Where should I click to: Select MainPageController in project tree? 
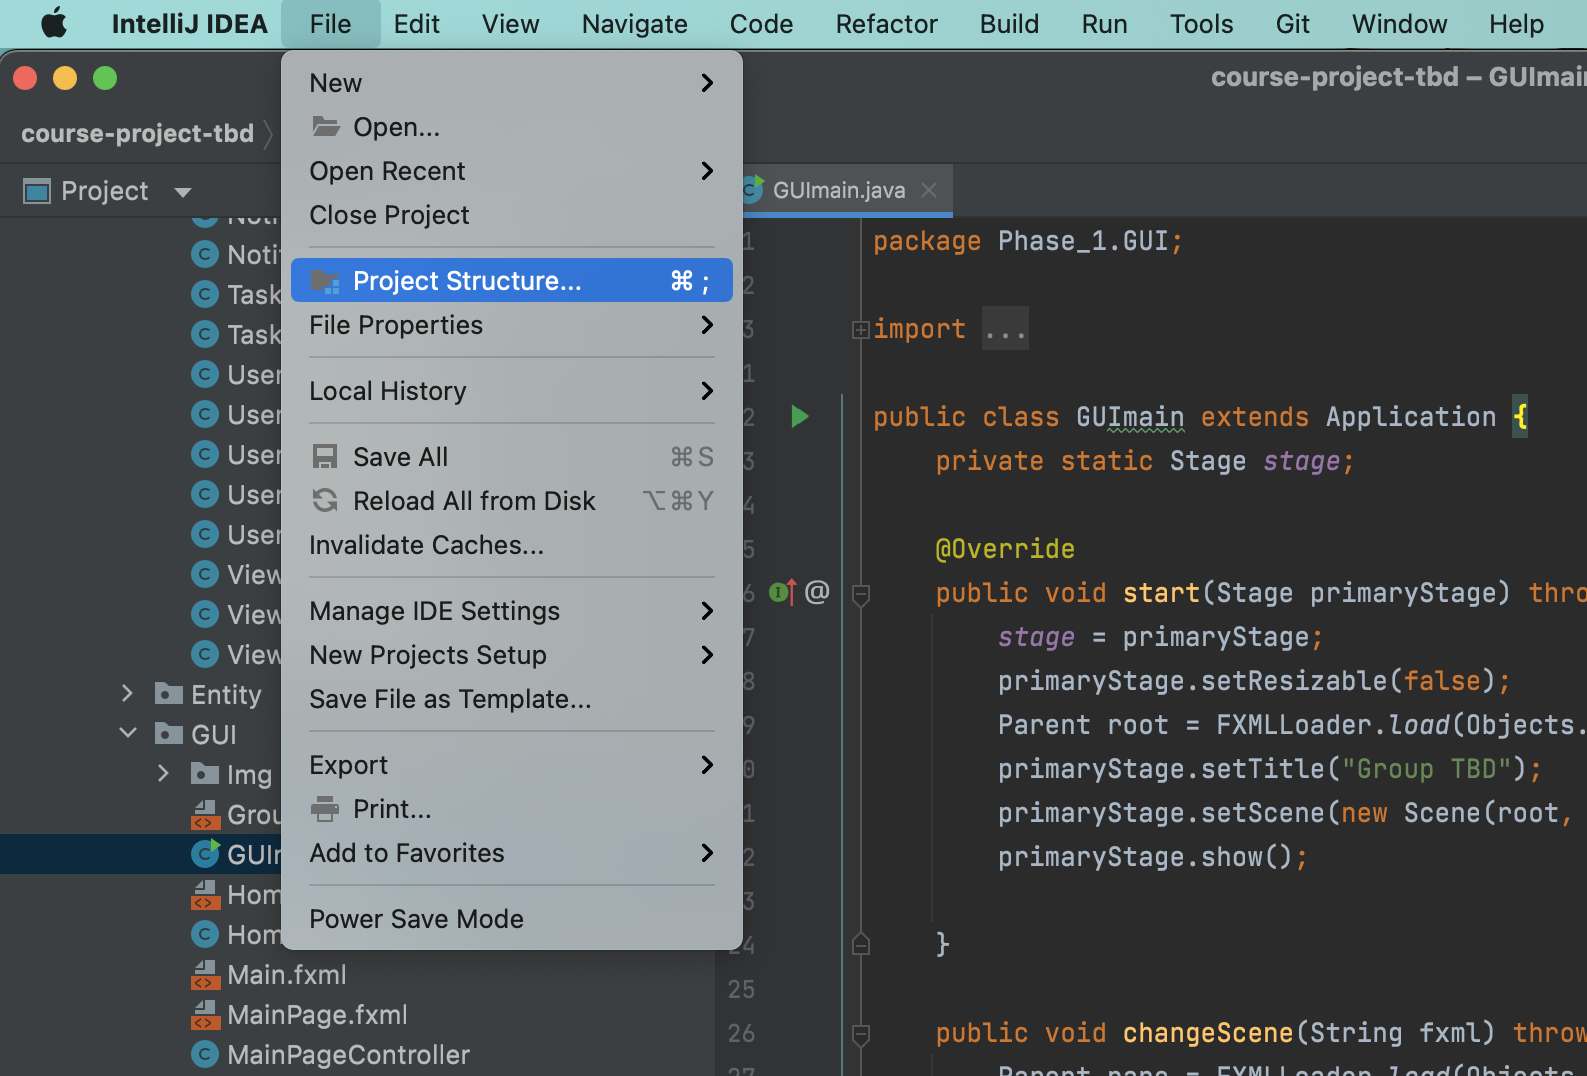348,1054
